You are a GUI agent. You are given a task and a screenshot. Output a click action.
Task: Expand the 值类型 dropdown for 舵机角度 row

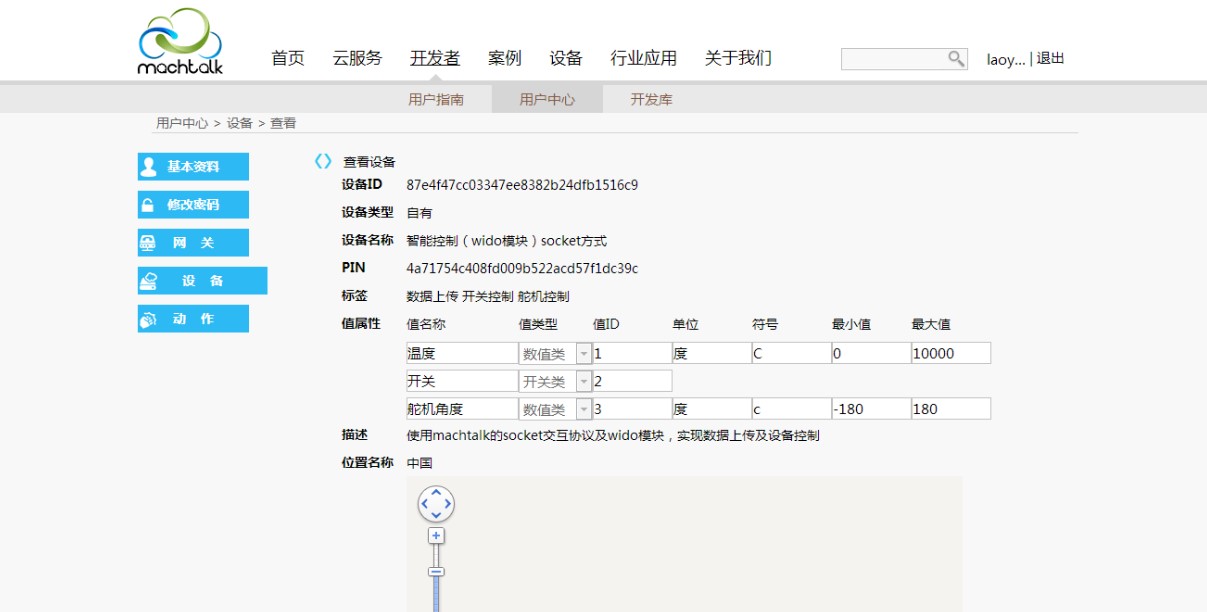[584, 409]
